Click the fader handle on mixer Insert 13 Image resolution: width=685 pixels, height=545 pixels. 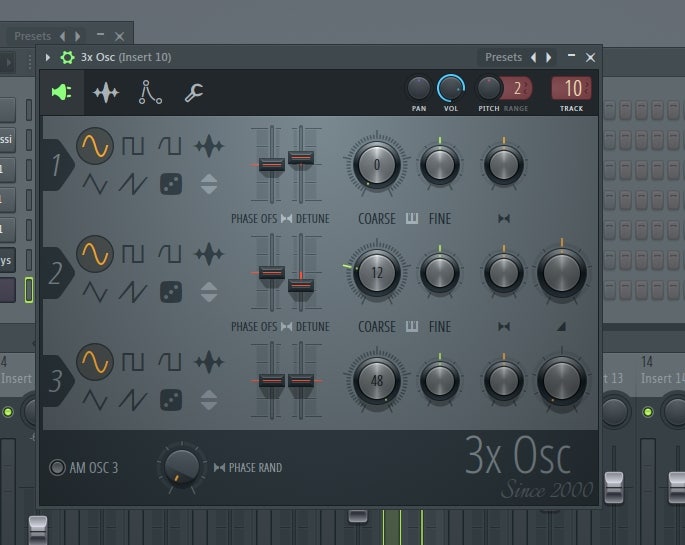coord(613,487)
